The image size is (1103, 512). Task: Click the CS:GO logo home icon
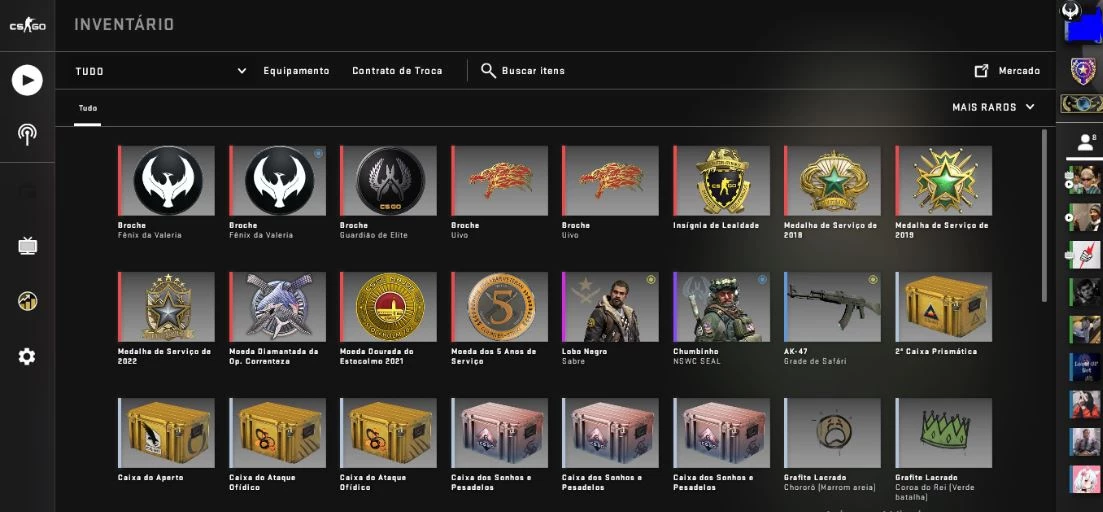[x=27, y=25]
